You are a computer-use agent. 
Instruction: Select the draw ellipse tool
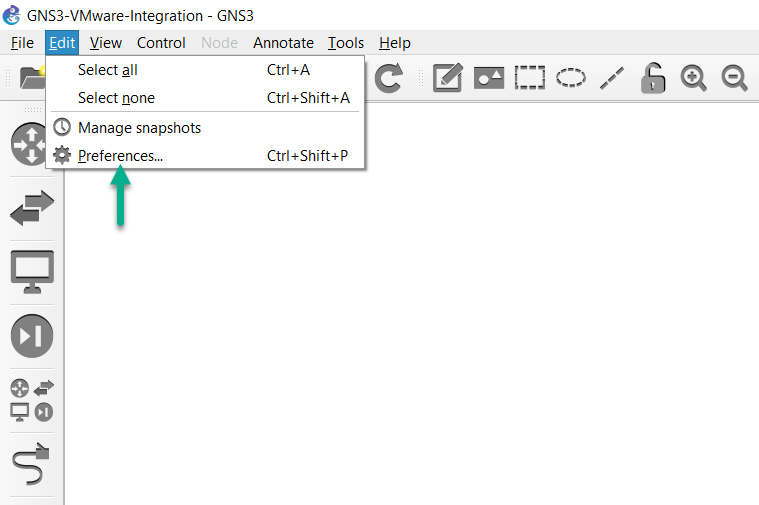(571, 77)
